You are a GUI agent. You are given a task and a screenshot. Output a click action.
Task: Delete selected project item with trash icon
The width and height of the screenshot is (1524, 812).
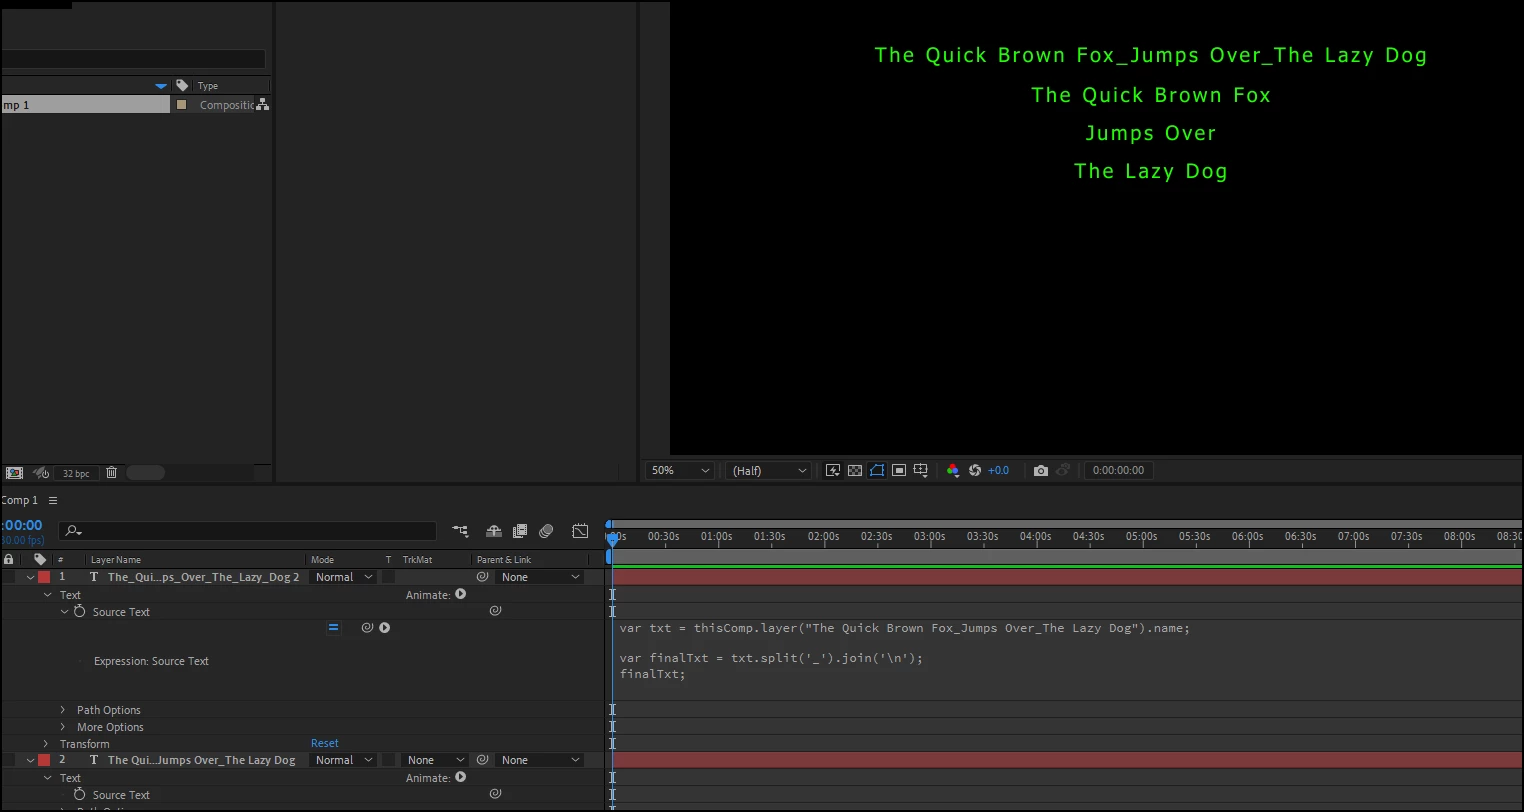[111, 473]
